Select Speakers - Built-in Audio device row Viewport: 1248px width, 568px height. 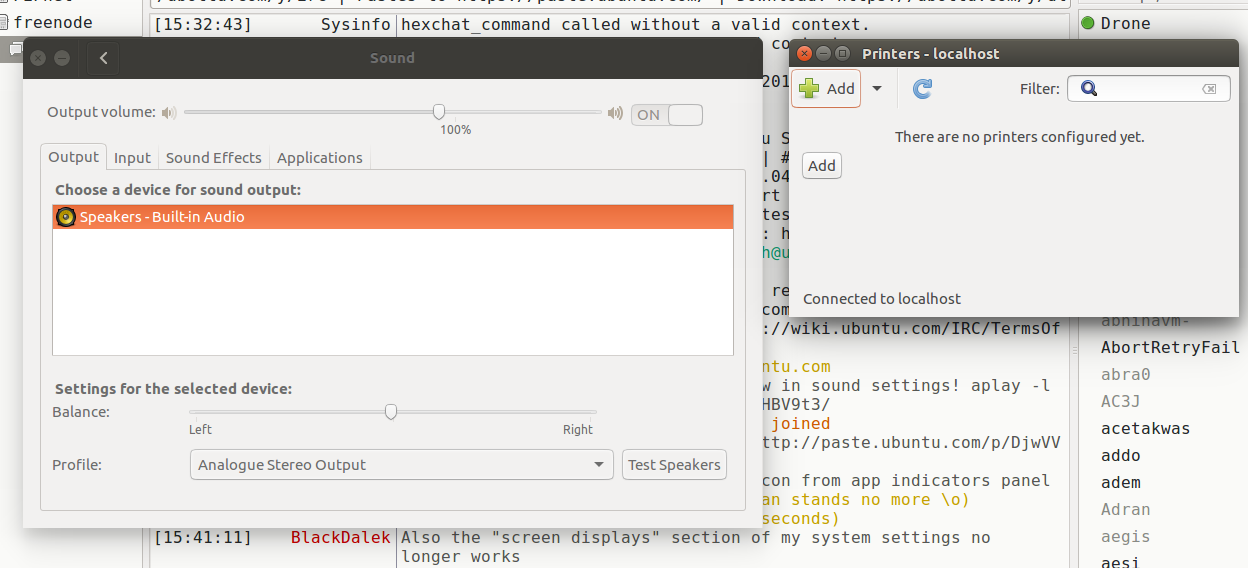pos(393,217)
